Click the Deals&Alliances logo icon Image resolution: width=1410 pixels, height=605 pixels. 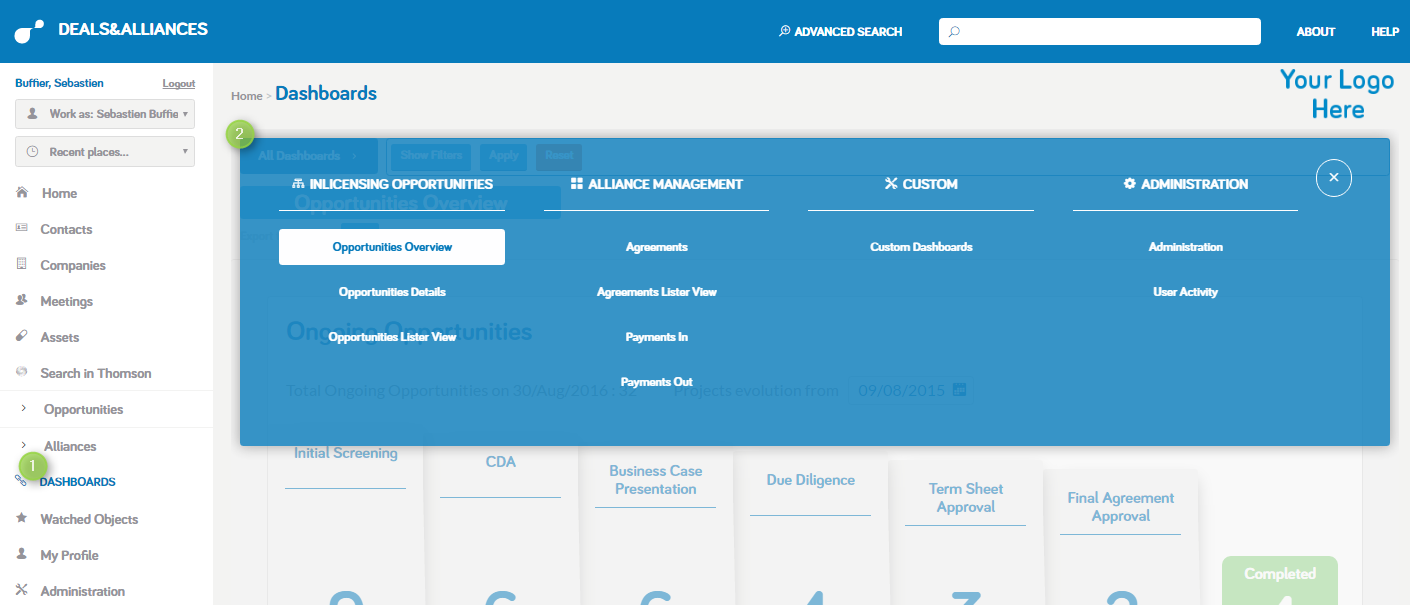click(29, 32)
